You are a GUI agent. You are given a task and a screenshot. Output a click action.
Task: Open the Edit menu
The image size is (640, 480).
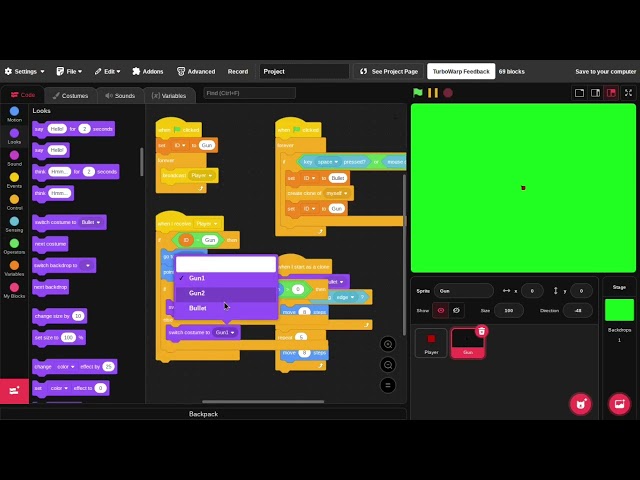tap(107, 71)
